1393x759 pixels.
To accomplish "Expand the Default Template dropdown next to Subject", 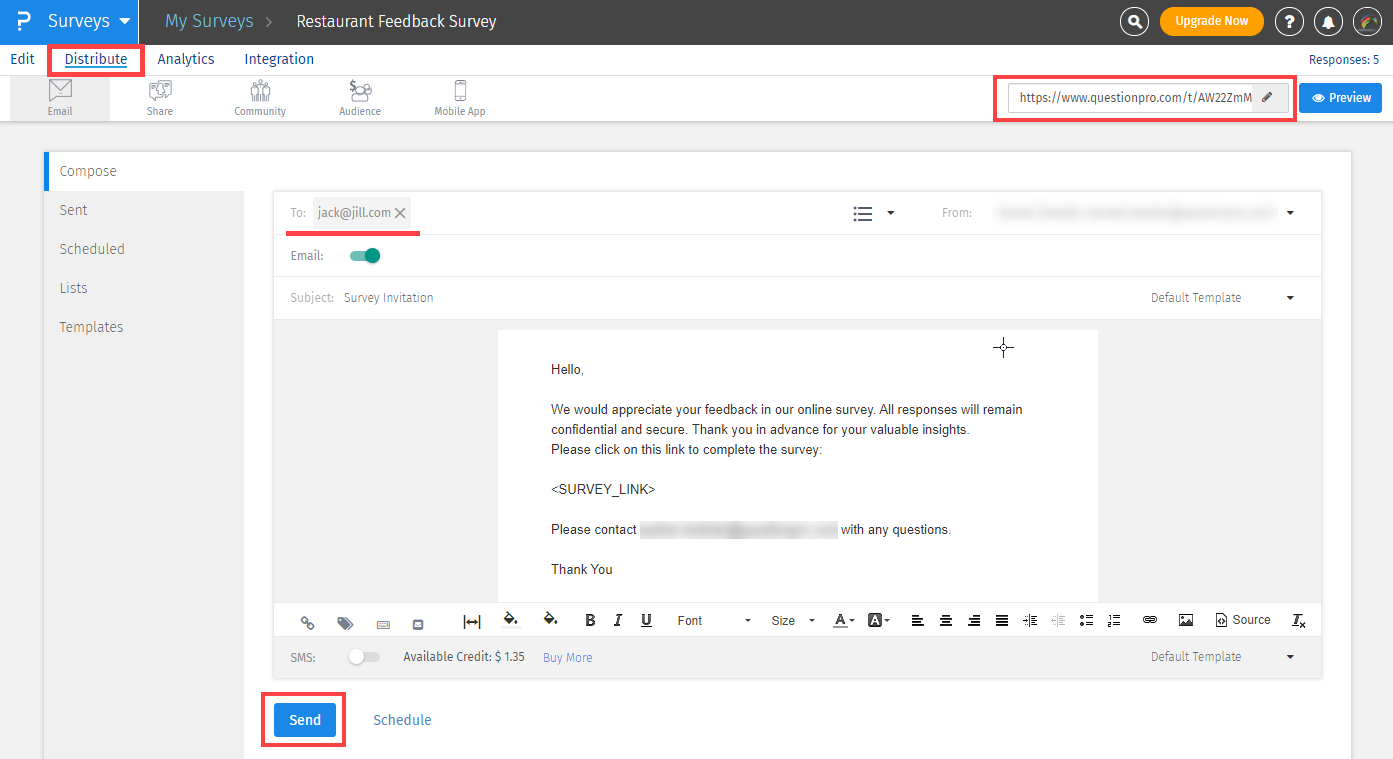I will click(1289, 297).
